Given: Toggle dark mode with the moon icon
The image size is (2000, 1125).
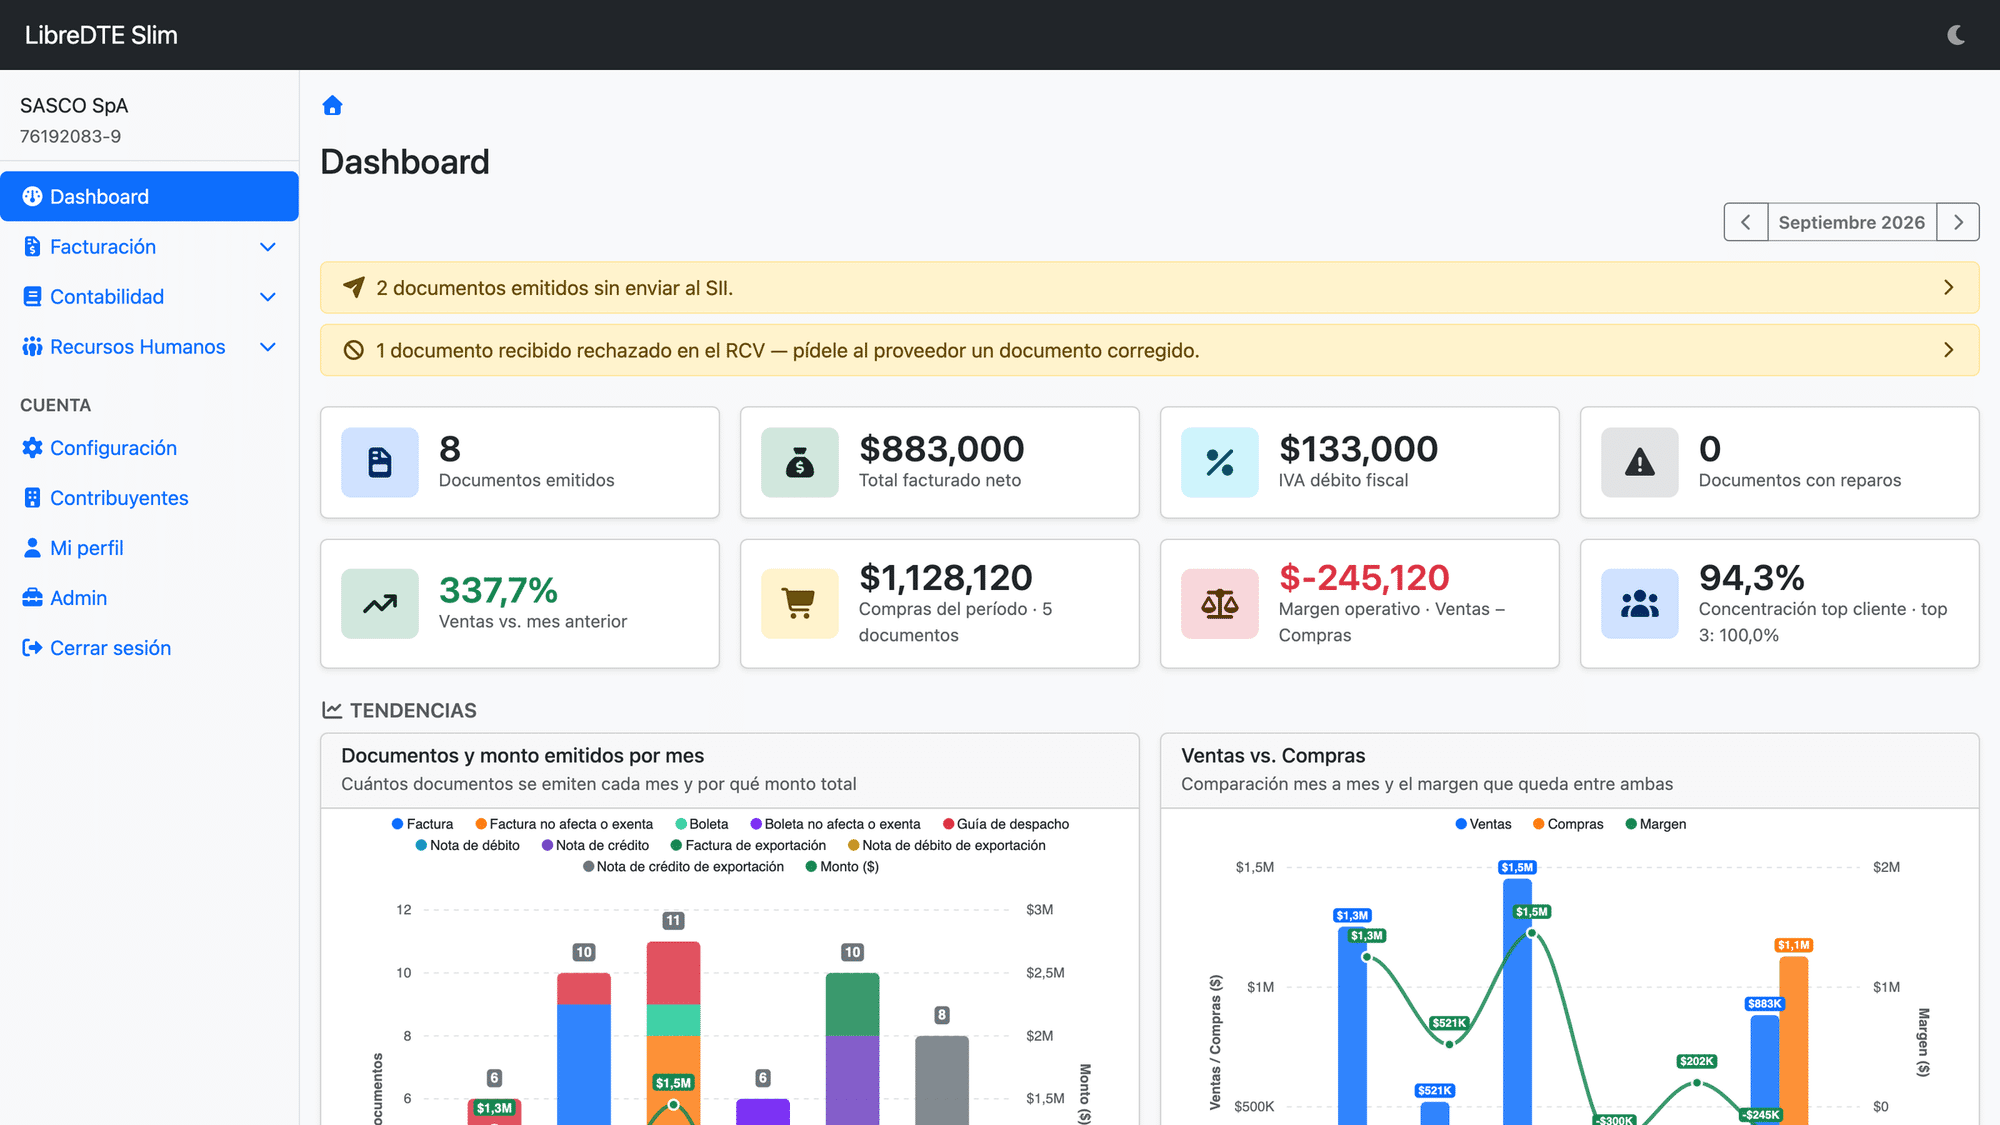Looking at the screenshot, I should pos(1956,35).
